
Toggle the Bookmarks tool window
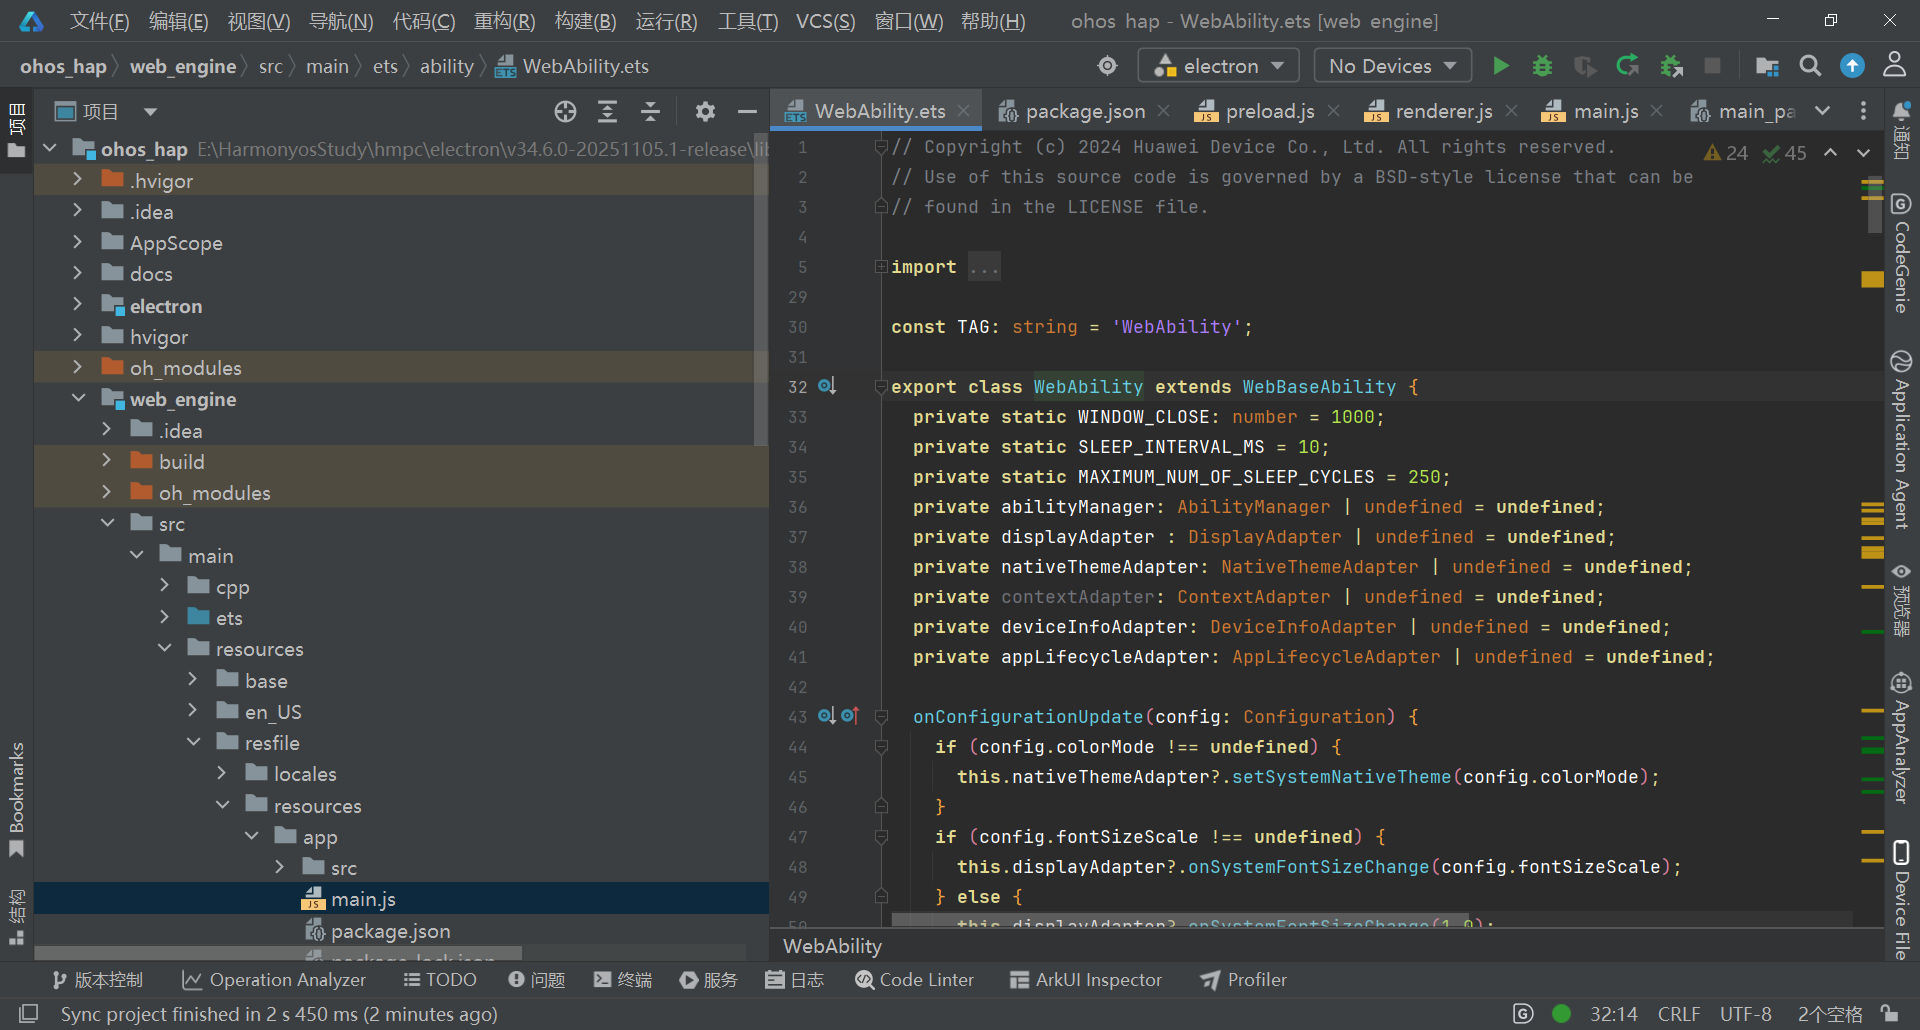[x=16, y=800]
